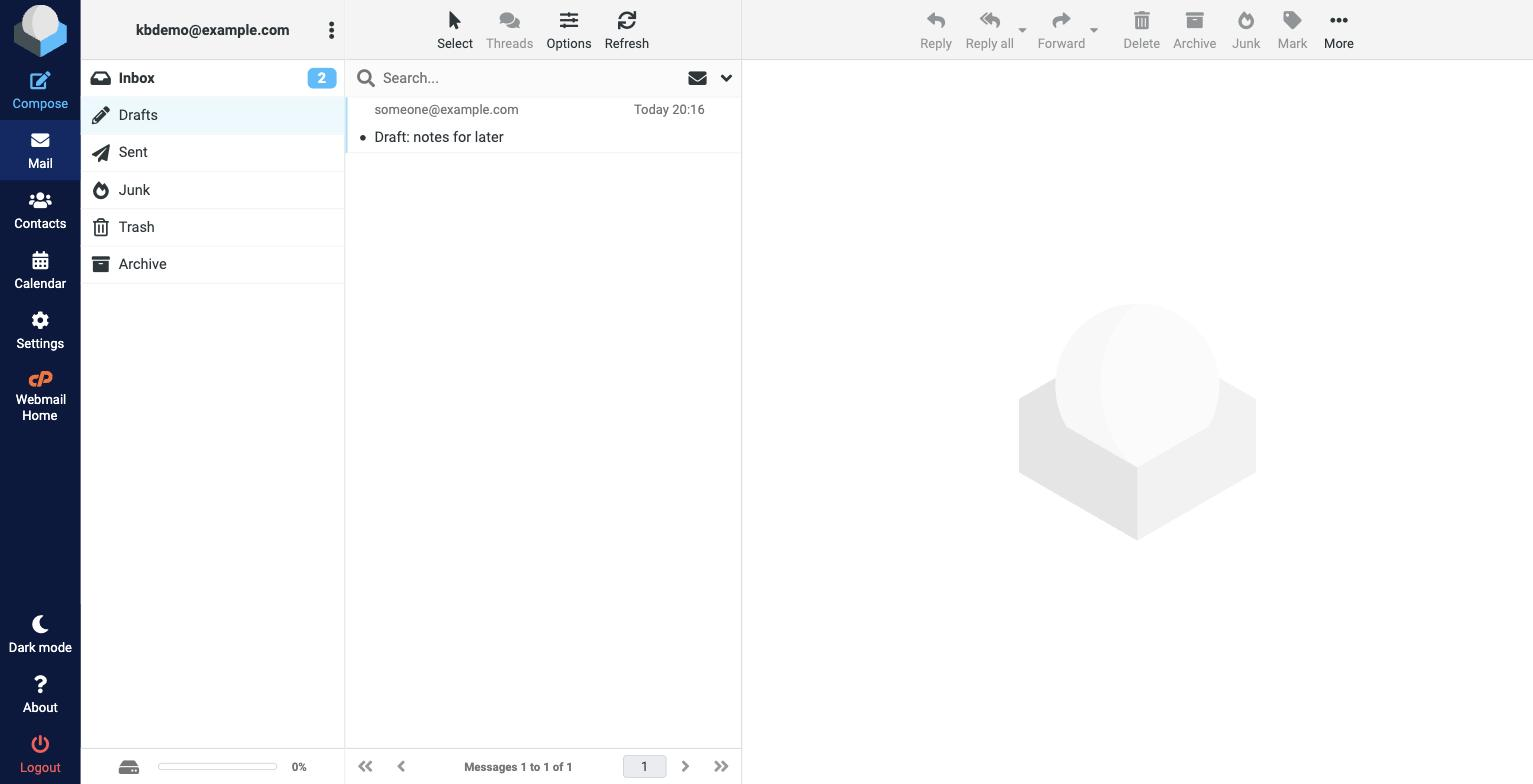Click the Reply button
Viewport: 1533px width, 784px height.
936,30
